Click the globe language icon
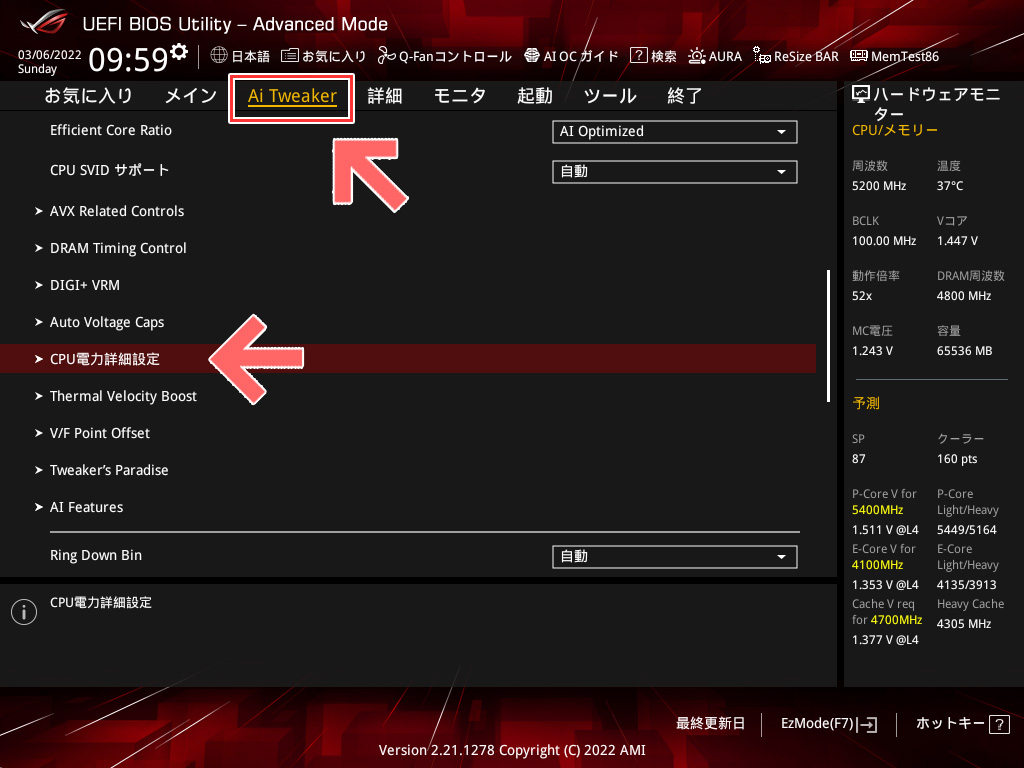Viewport: 1024px width, 768px height. click(x=219, y=56)
